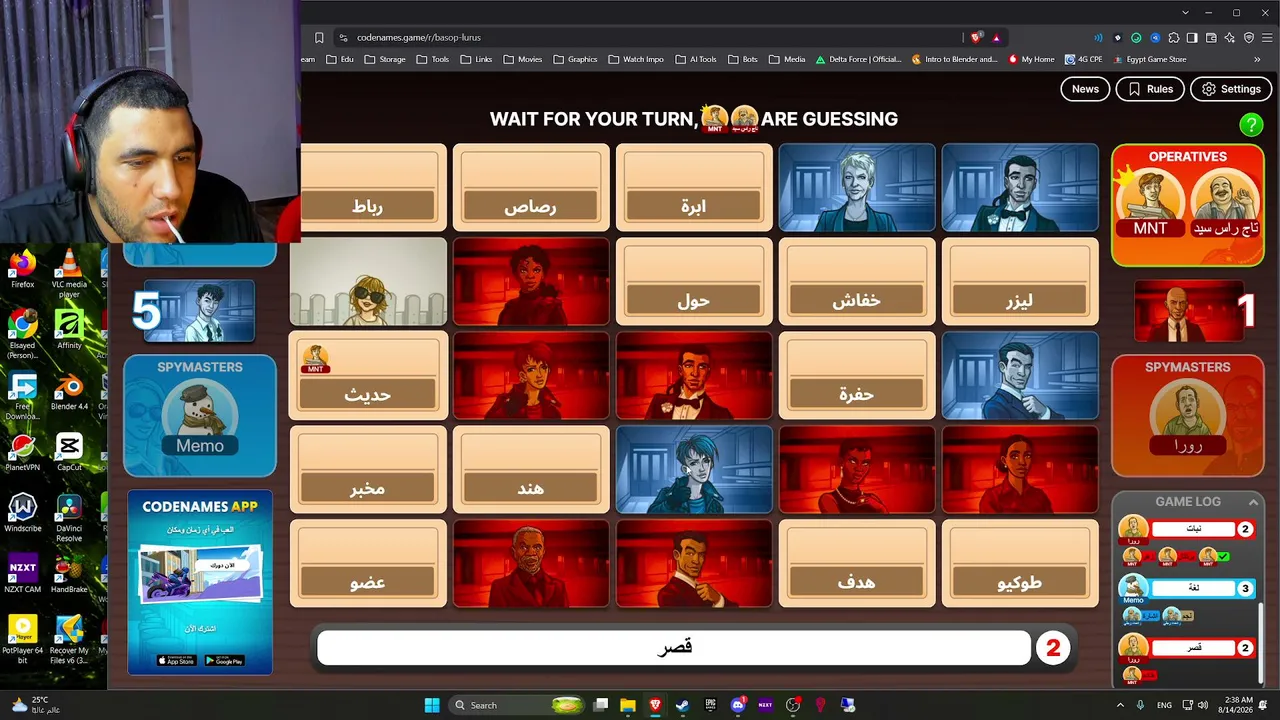Open the PlanetVPN desktop icon
Viewport: 1280px width, 720px height.
pyautogui.click(x=22, y=452)
